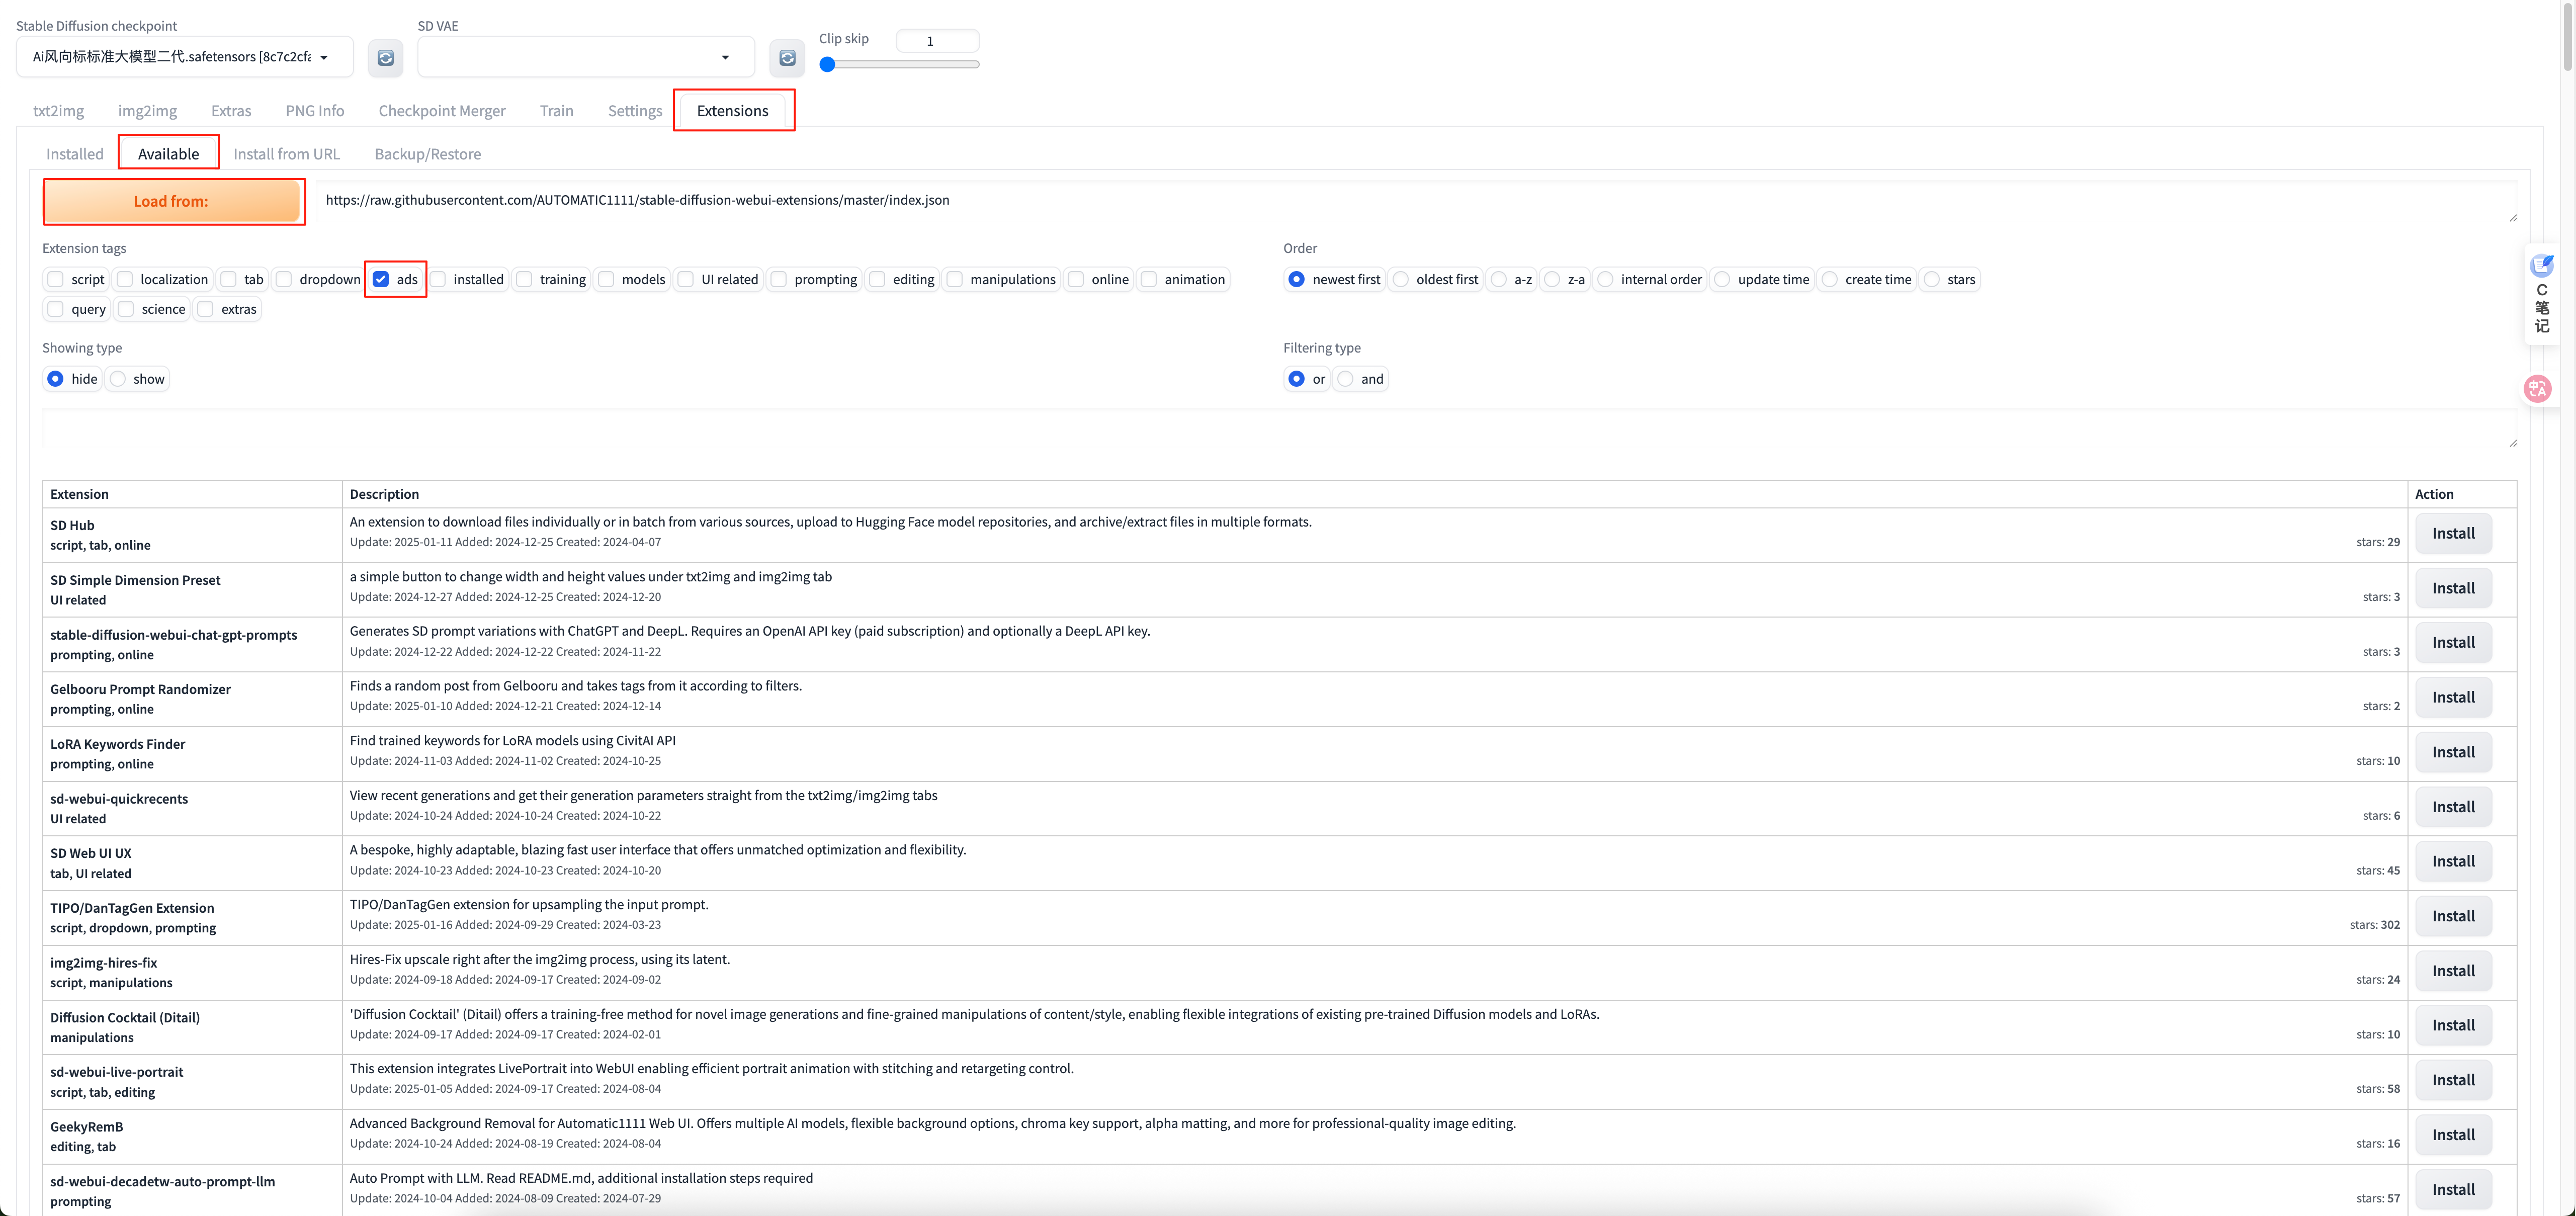Uncheck the ads extension tag

381,279
